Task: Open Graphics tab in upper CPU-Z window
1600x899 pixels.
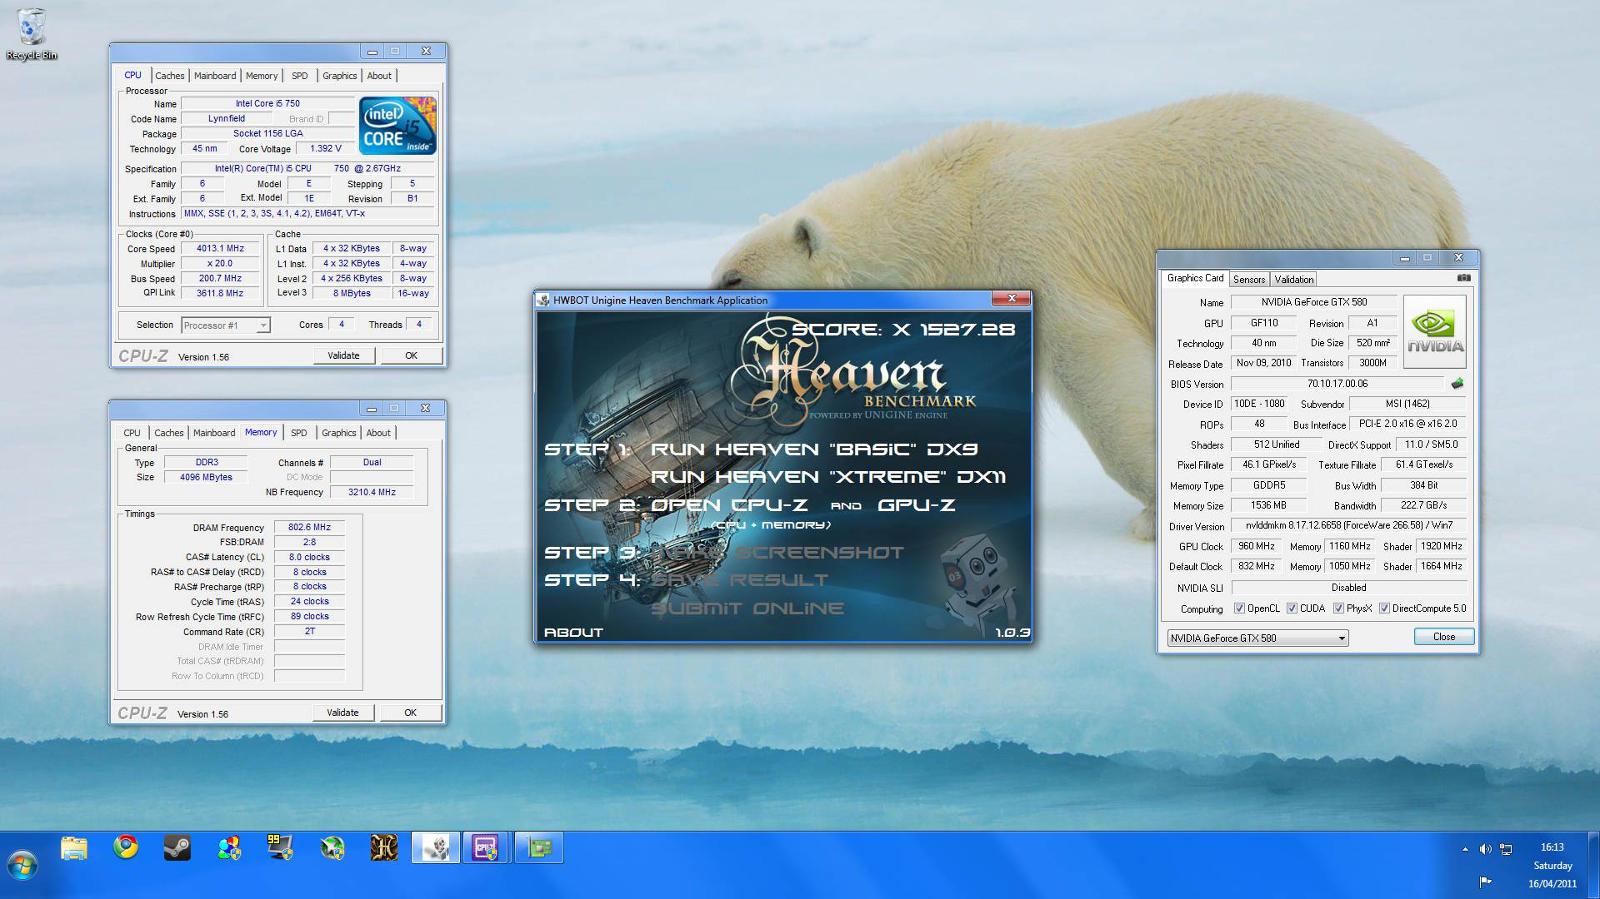Action: click(x=339, y=76)
